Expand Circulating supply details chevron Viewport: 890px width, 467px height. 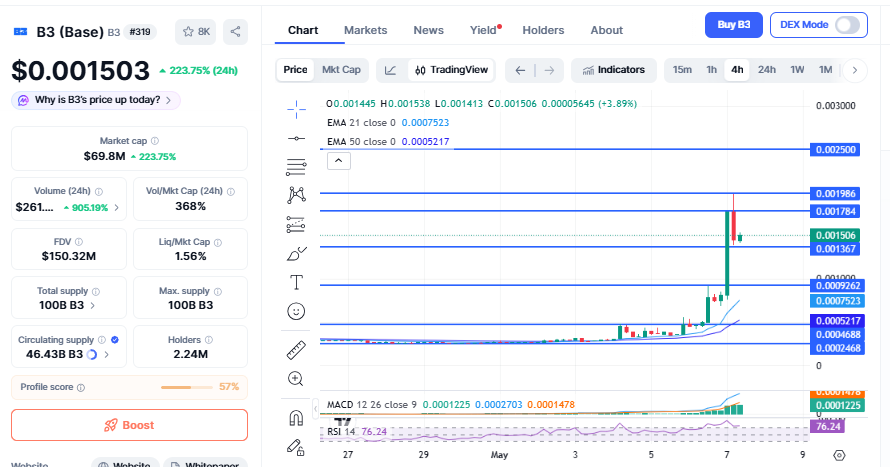(x=107, y=355)
